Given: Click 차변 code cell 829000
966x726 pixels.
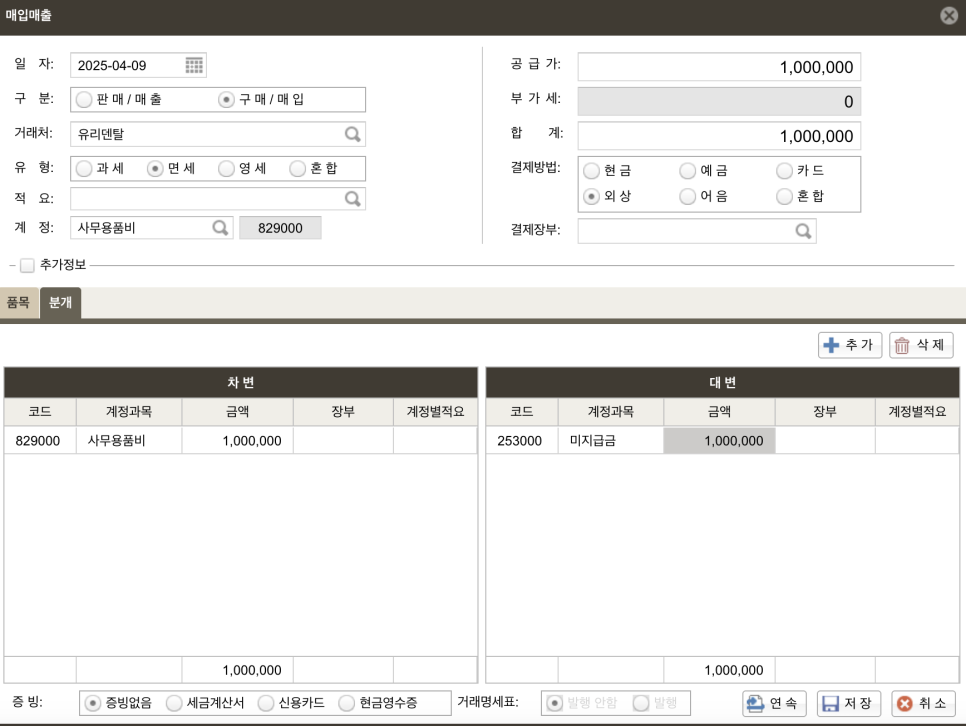Looking at the screenshot, I should [40, 441].
